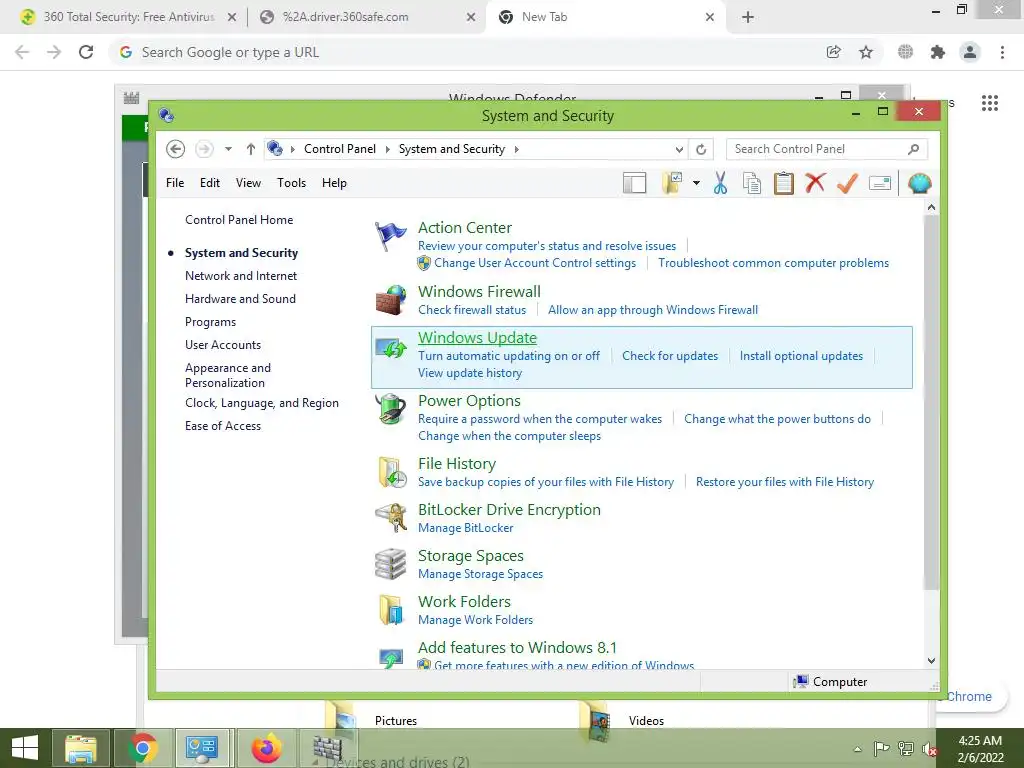Click the folder options icon in the toolbar

pos(672,183)
